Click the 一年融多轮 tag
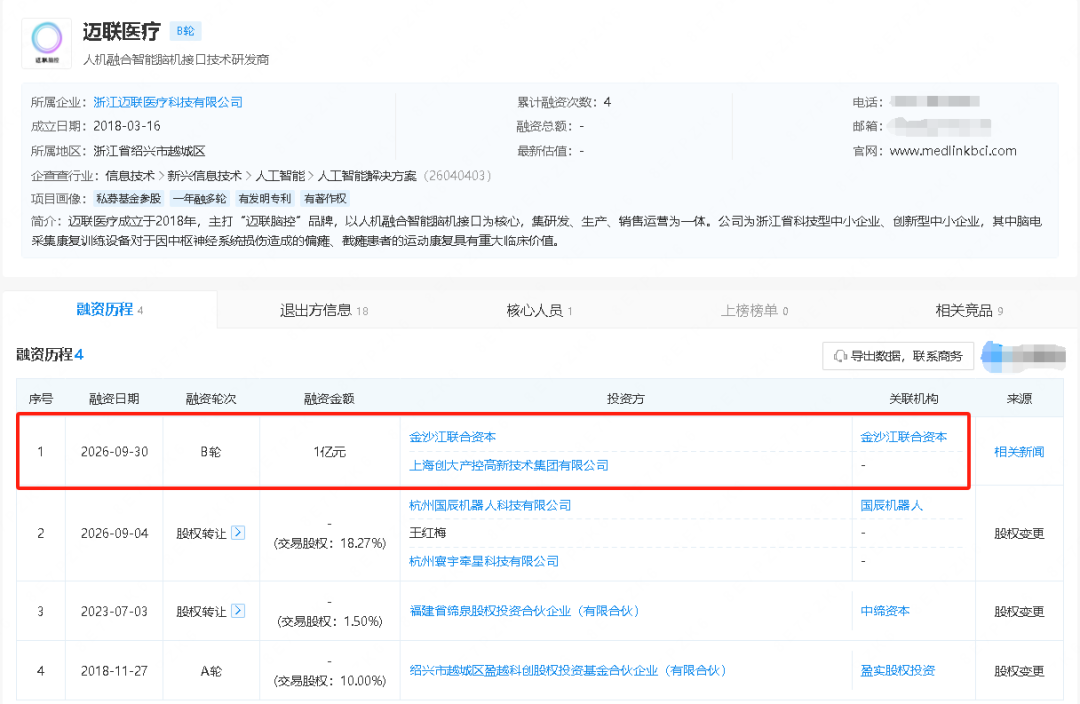Image resolution: width=1080 pixels, height=704 pixels. click(199, 198)
